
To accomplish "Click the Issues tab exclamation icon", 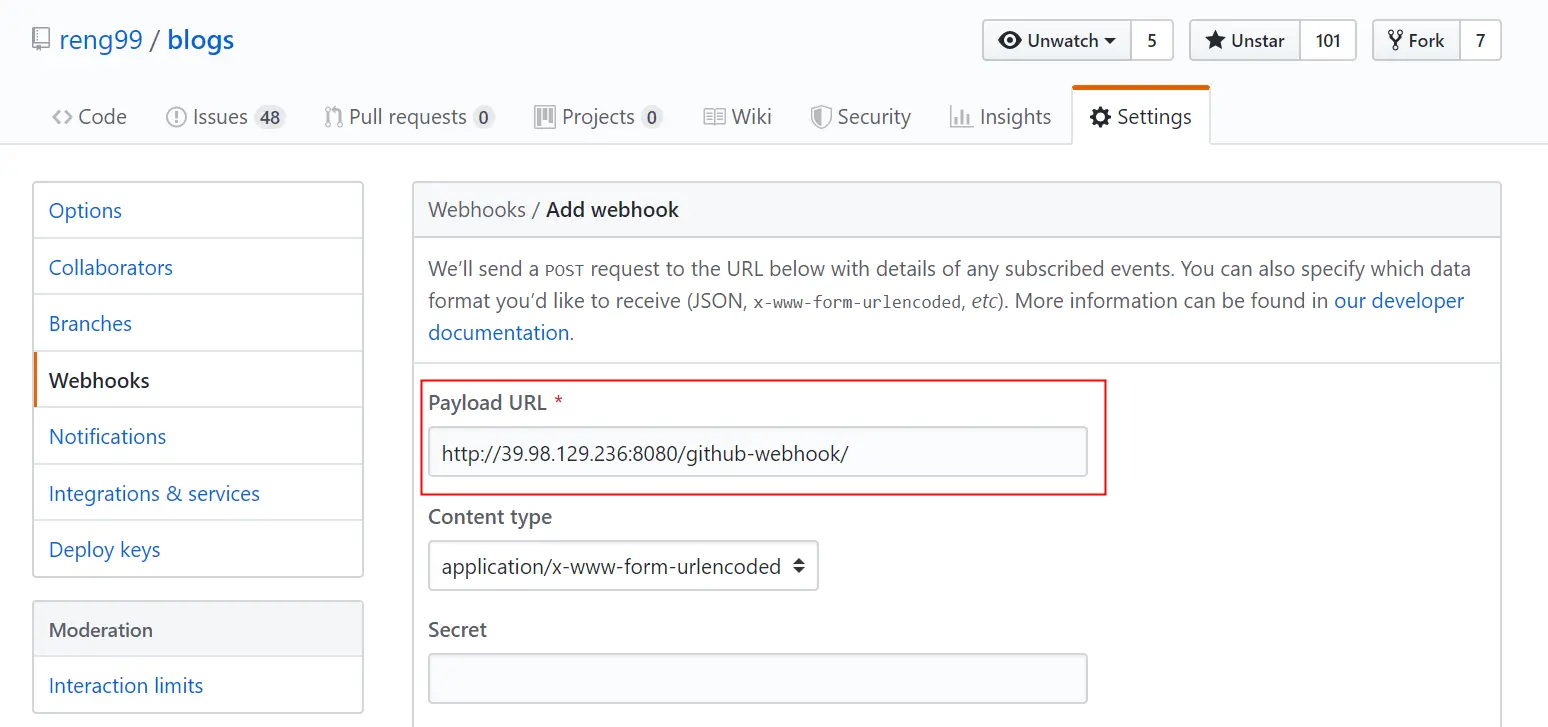I will [x=176, y=117].
